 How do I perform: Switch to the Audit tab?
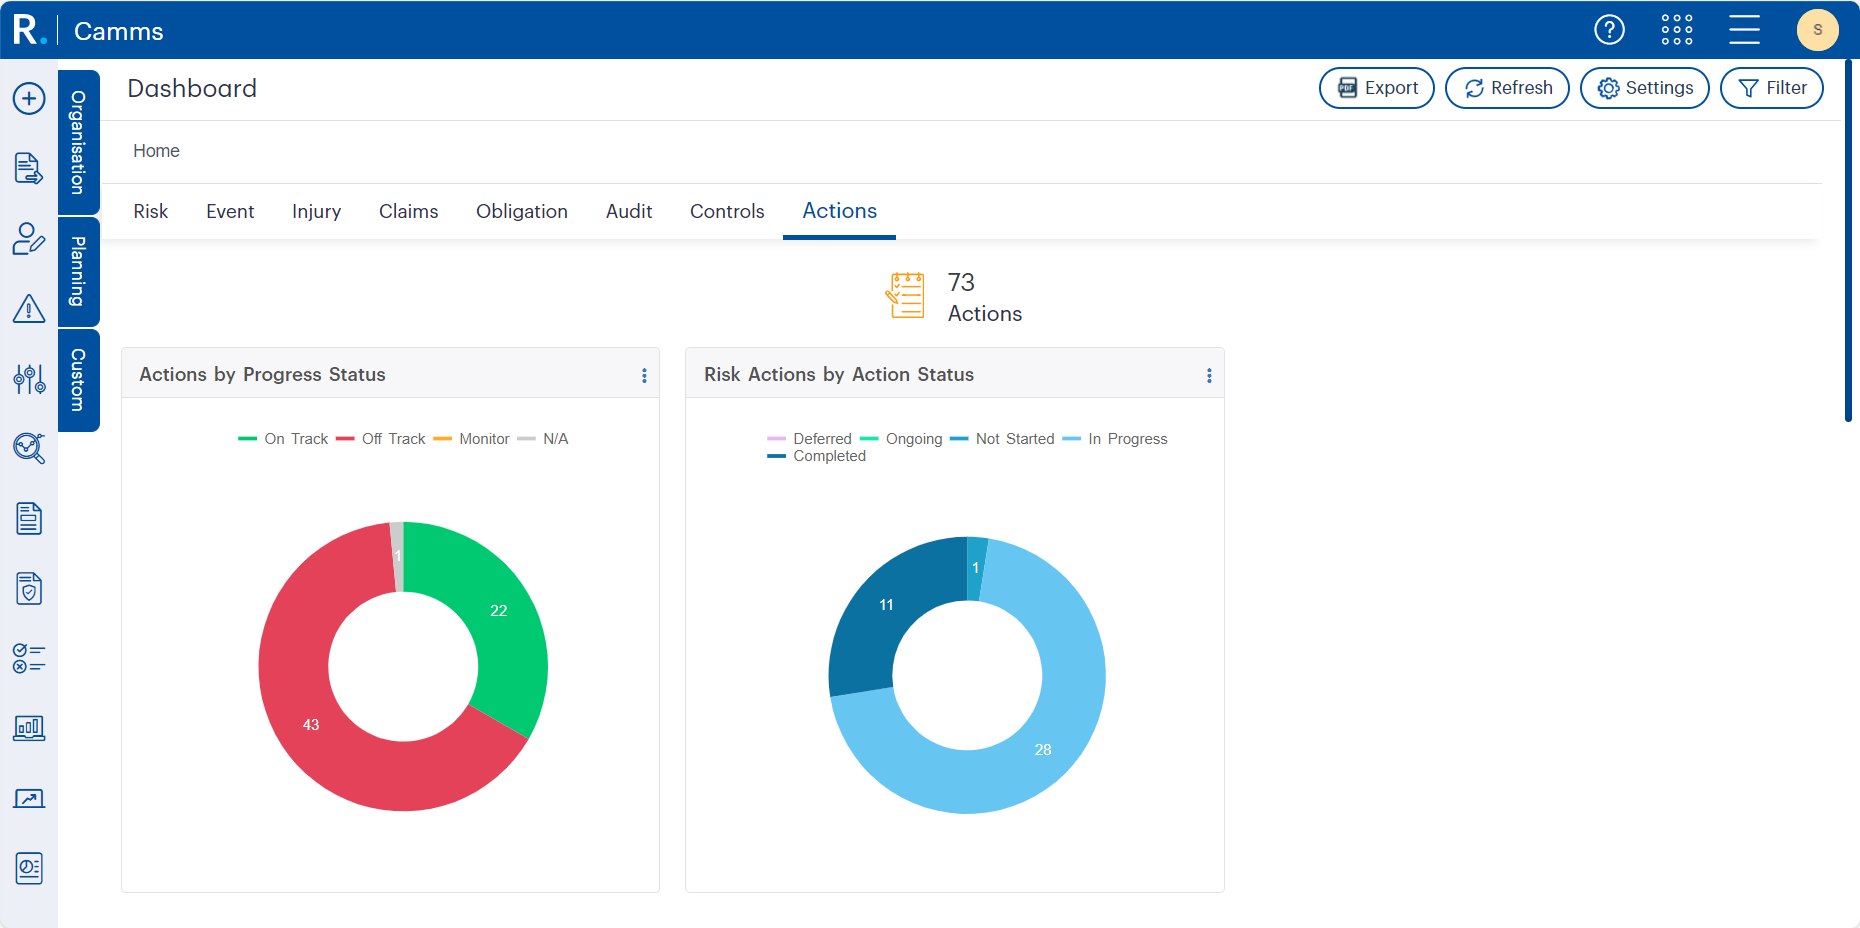(629, 211)
